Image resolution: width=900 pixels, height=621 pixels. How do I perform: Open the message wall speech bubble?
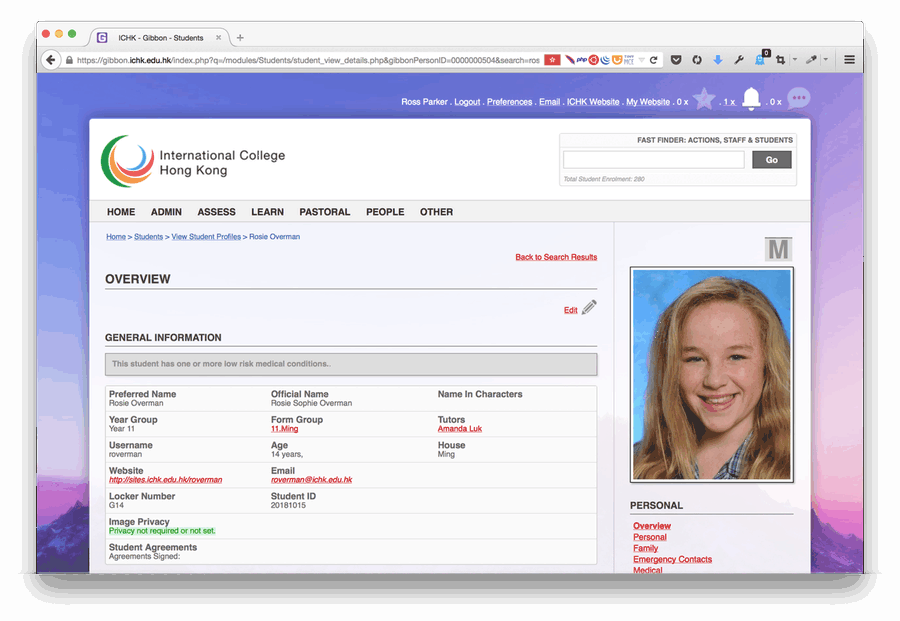[798, 98]
